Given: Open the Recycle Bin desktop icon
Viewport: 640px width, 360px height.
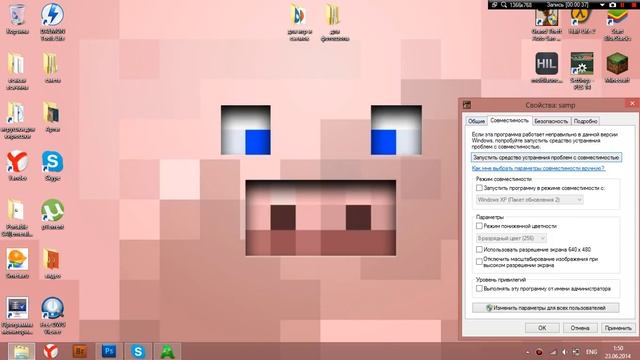Looking at the screenshot, I should (17, 15).
